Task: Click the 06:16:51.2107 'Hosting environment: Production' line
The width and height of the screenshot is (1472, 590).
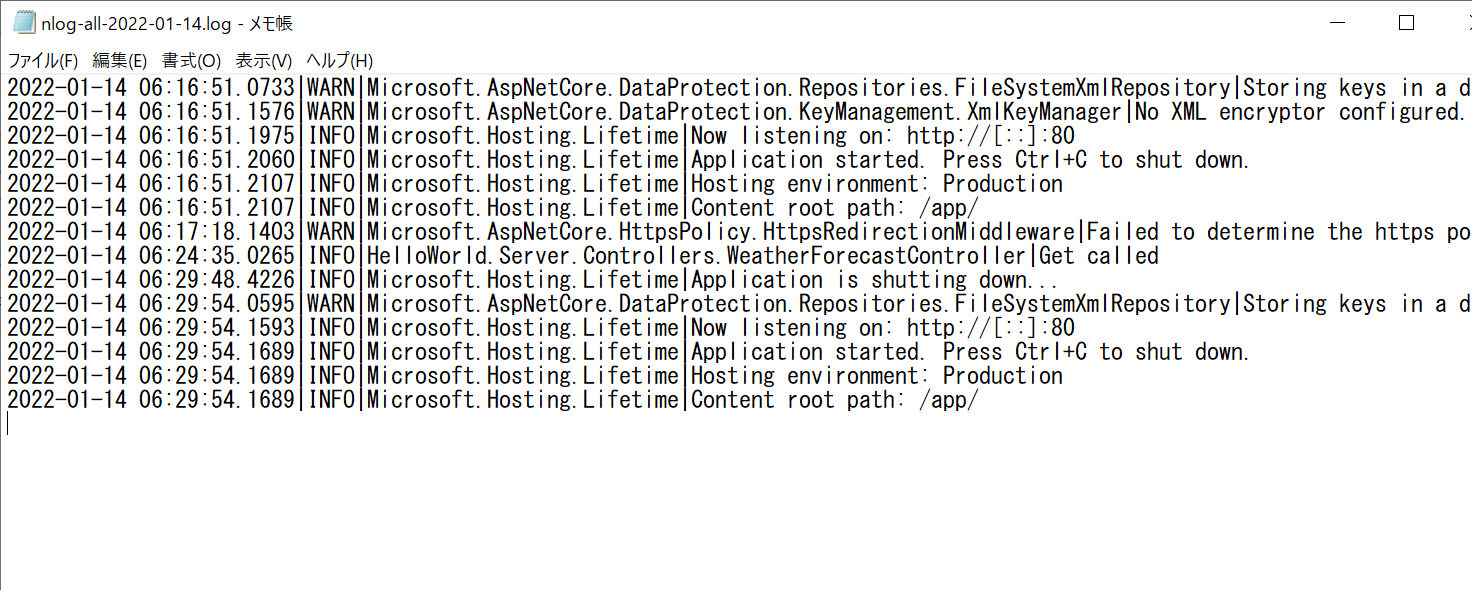Action: click(x=535, y=184)
